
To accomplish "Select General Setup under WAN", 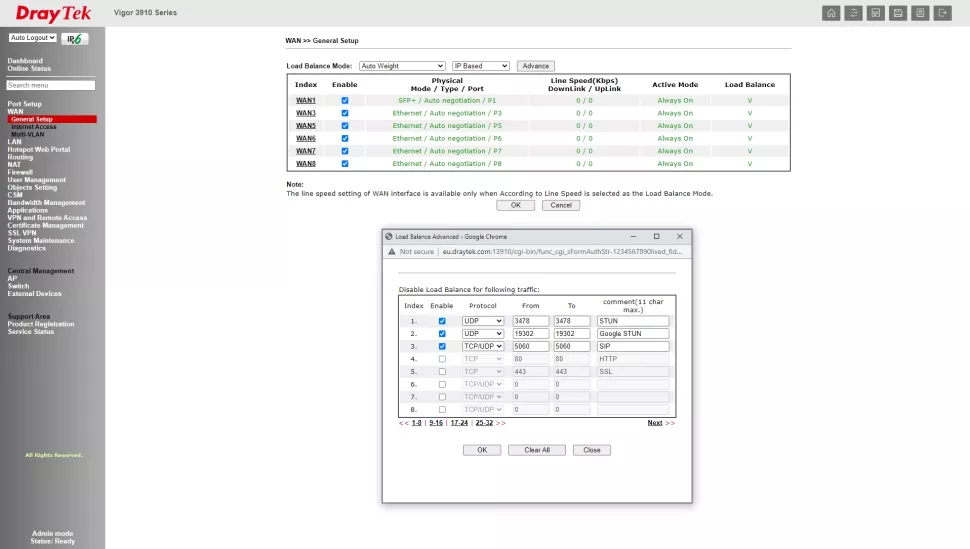I will [52, 119].
